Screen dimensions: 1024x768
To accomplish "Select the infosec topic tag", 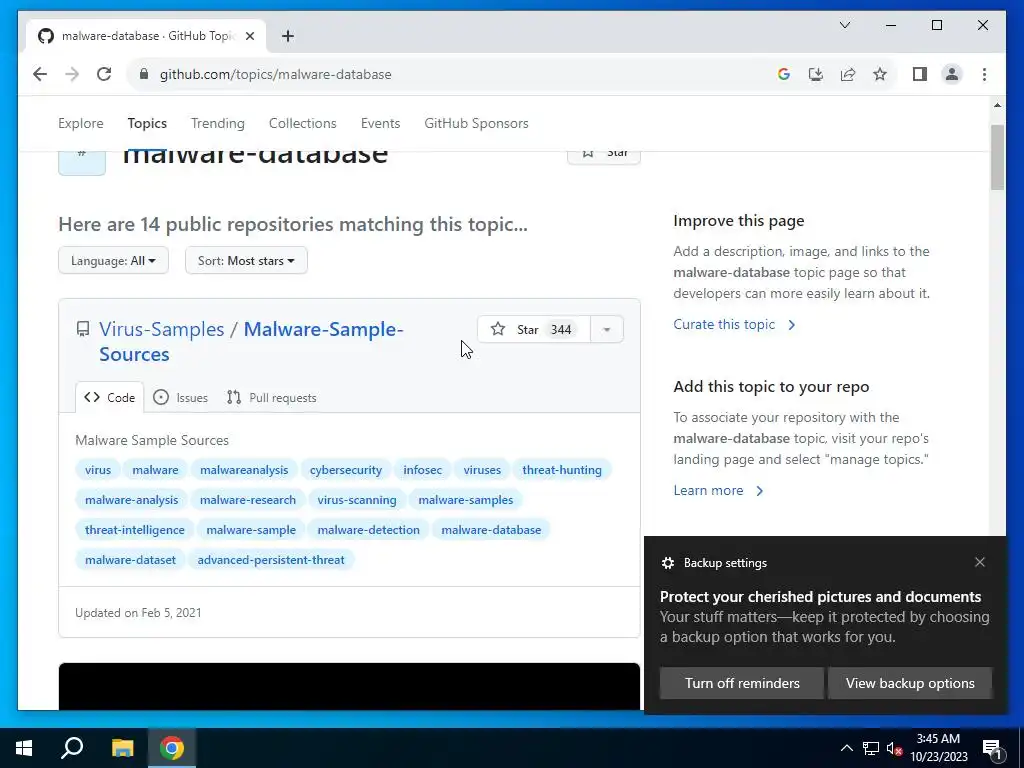I will 423,470.
